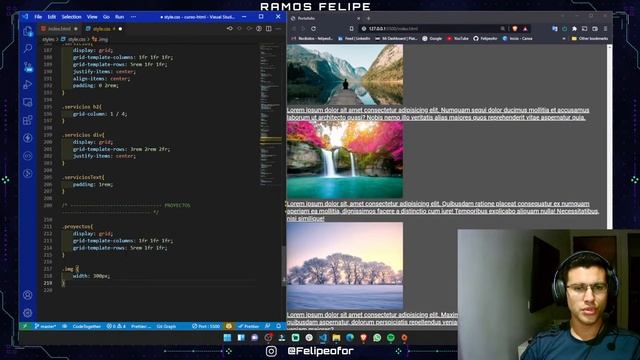Open WhatsApp from the taskbar
Screen dimensions: 640x360
(x=377, y=338)
